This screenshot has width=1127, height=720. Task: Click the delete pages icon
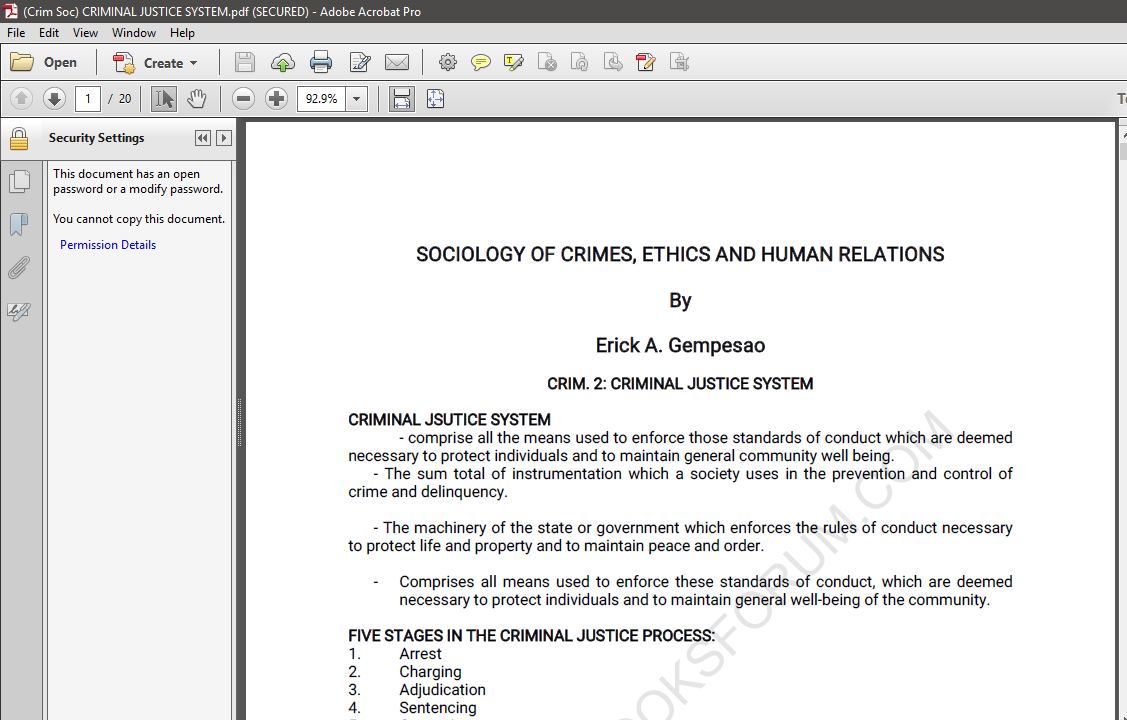(547, 63)
